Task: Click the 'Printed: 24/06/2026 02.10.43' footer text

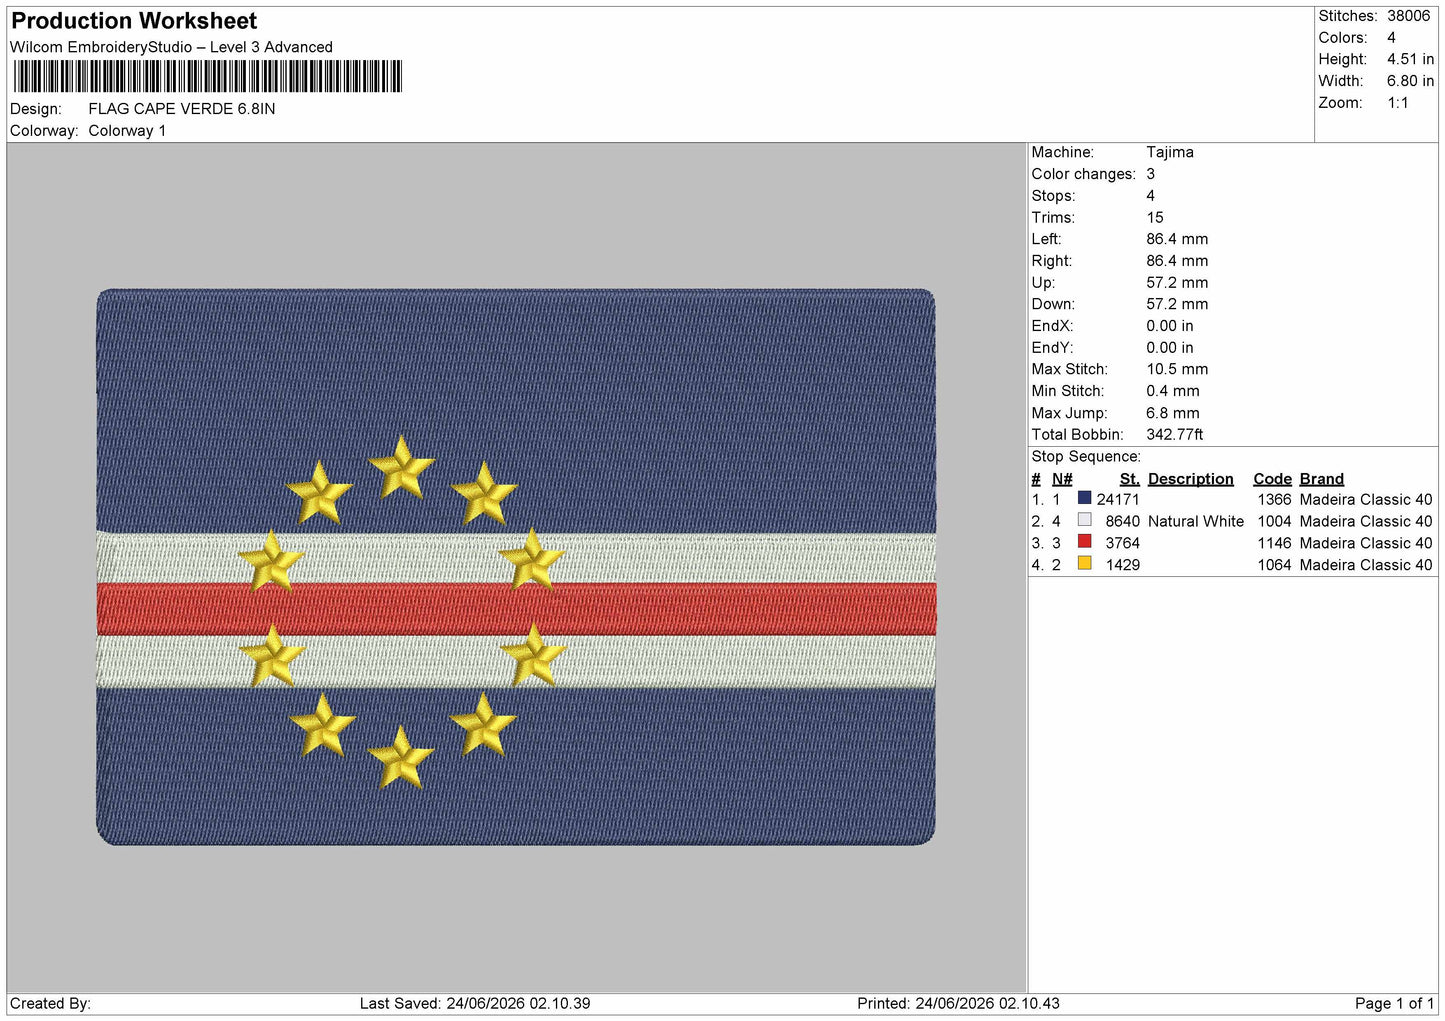Action: [x=958, y=1004]
